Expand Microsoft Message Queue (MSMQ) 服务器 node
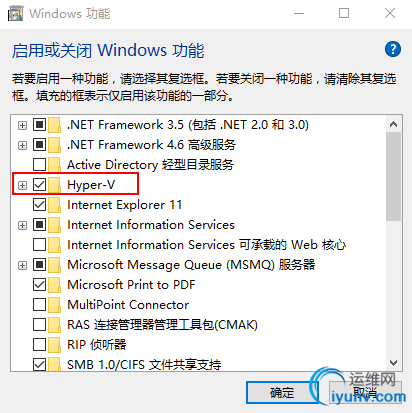The height and width of the screenshot is (413, 412). click(x=22, y=265)
